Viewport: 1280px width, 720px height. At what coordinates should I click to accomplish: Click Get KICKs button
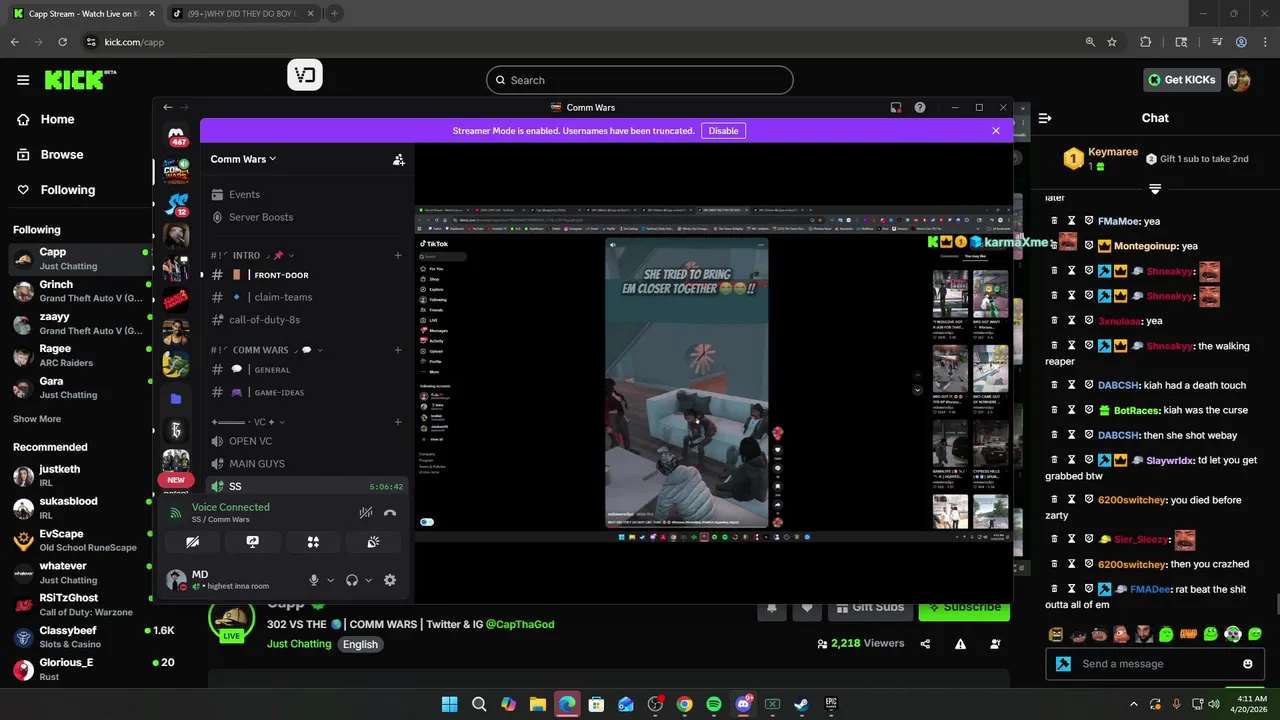coord(1182,80)
